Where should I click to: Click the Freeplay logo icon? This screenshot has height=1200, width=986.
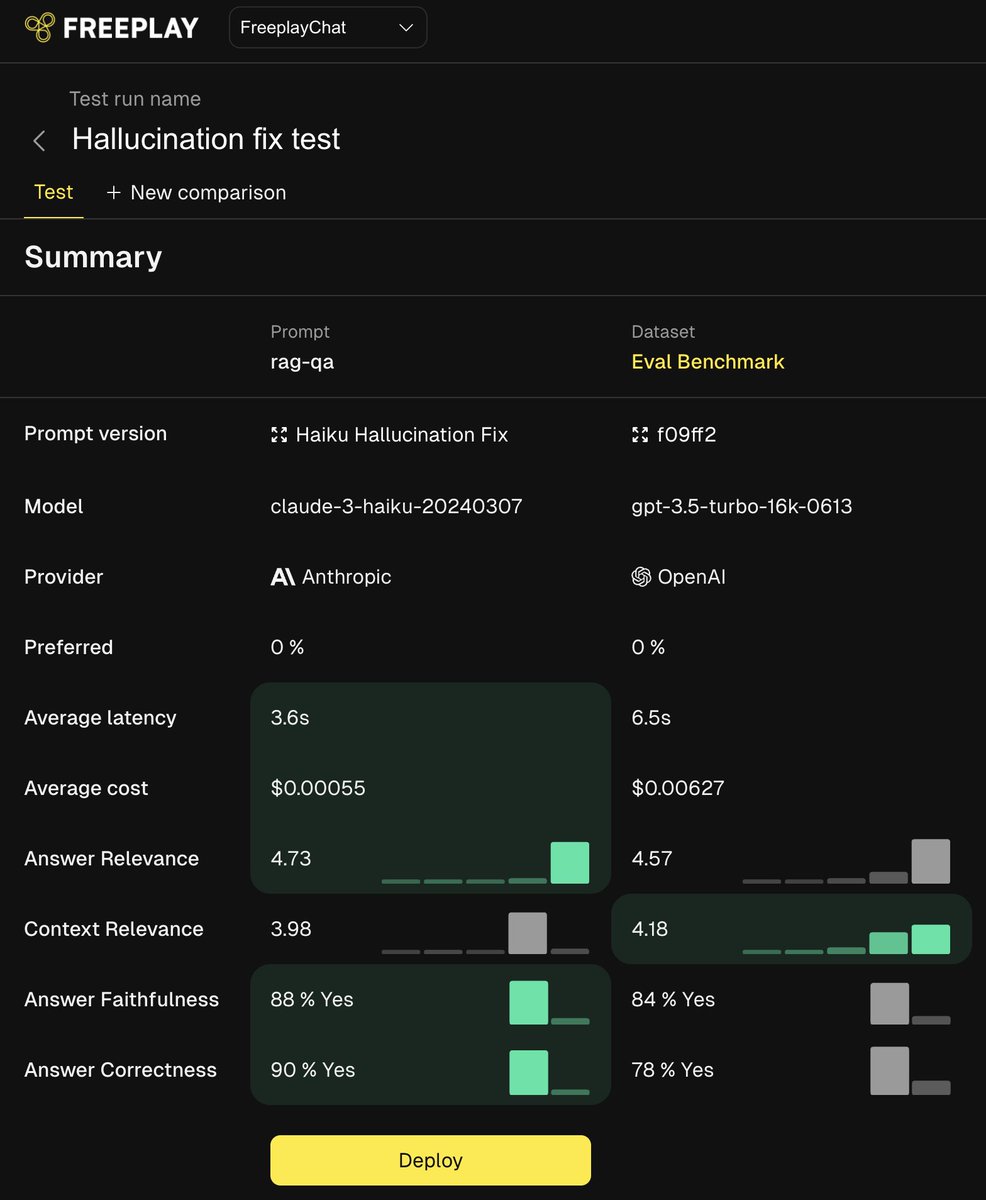[39, 28]
